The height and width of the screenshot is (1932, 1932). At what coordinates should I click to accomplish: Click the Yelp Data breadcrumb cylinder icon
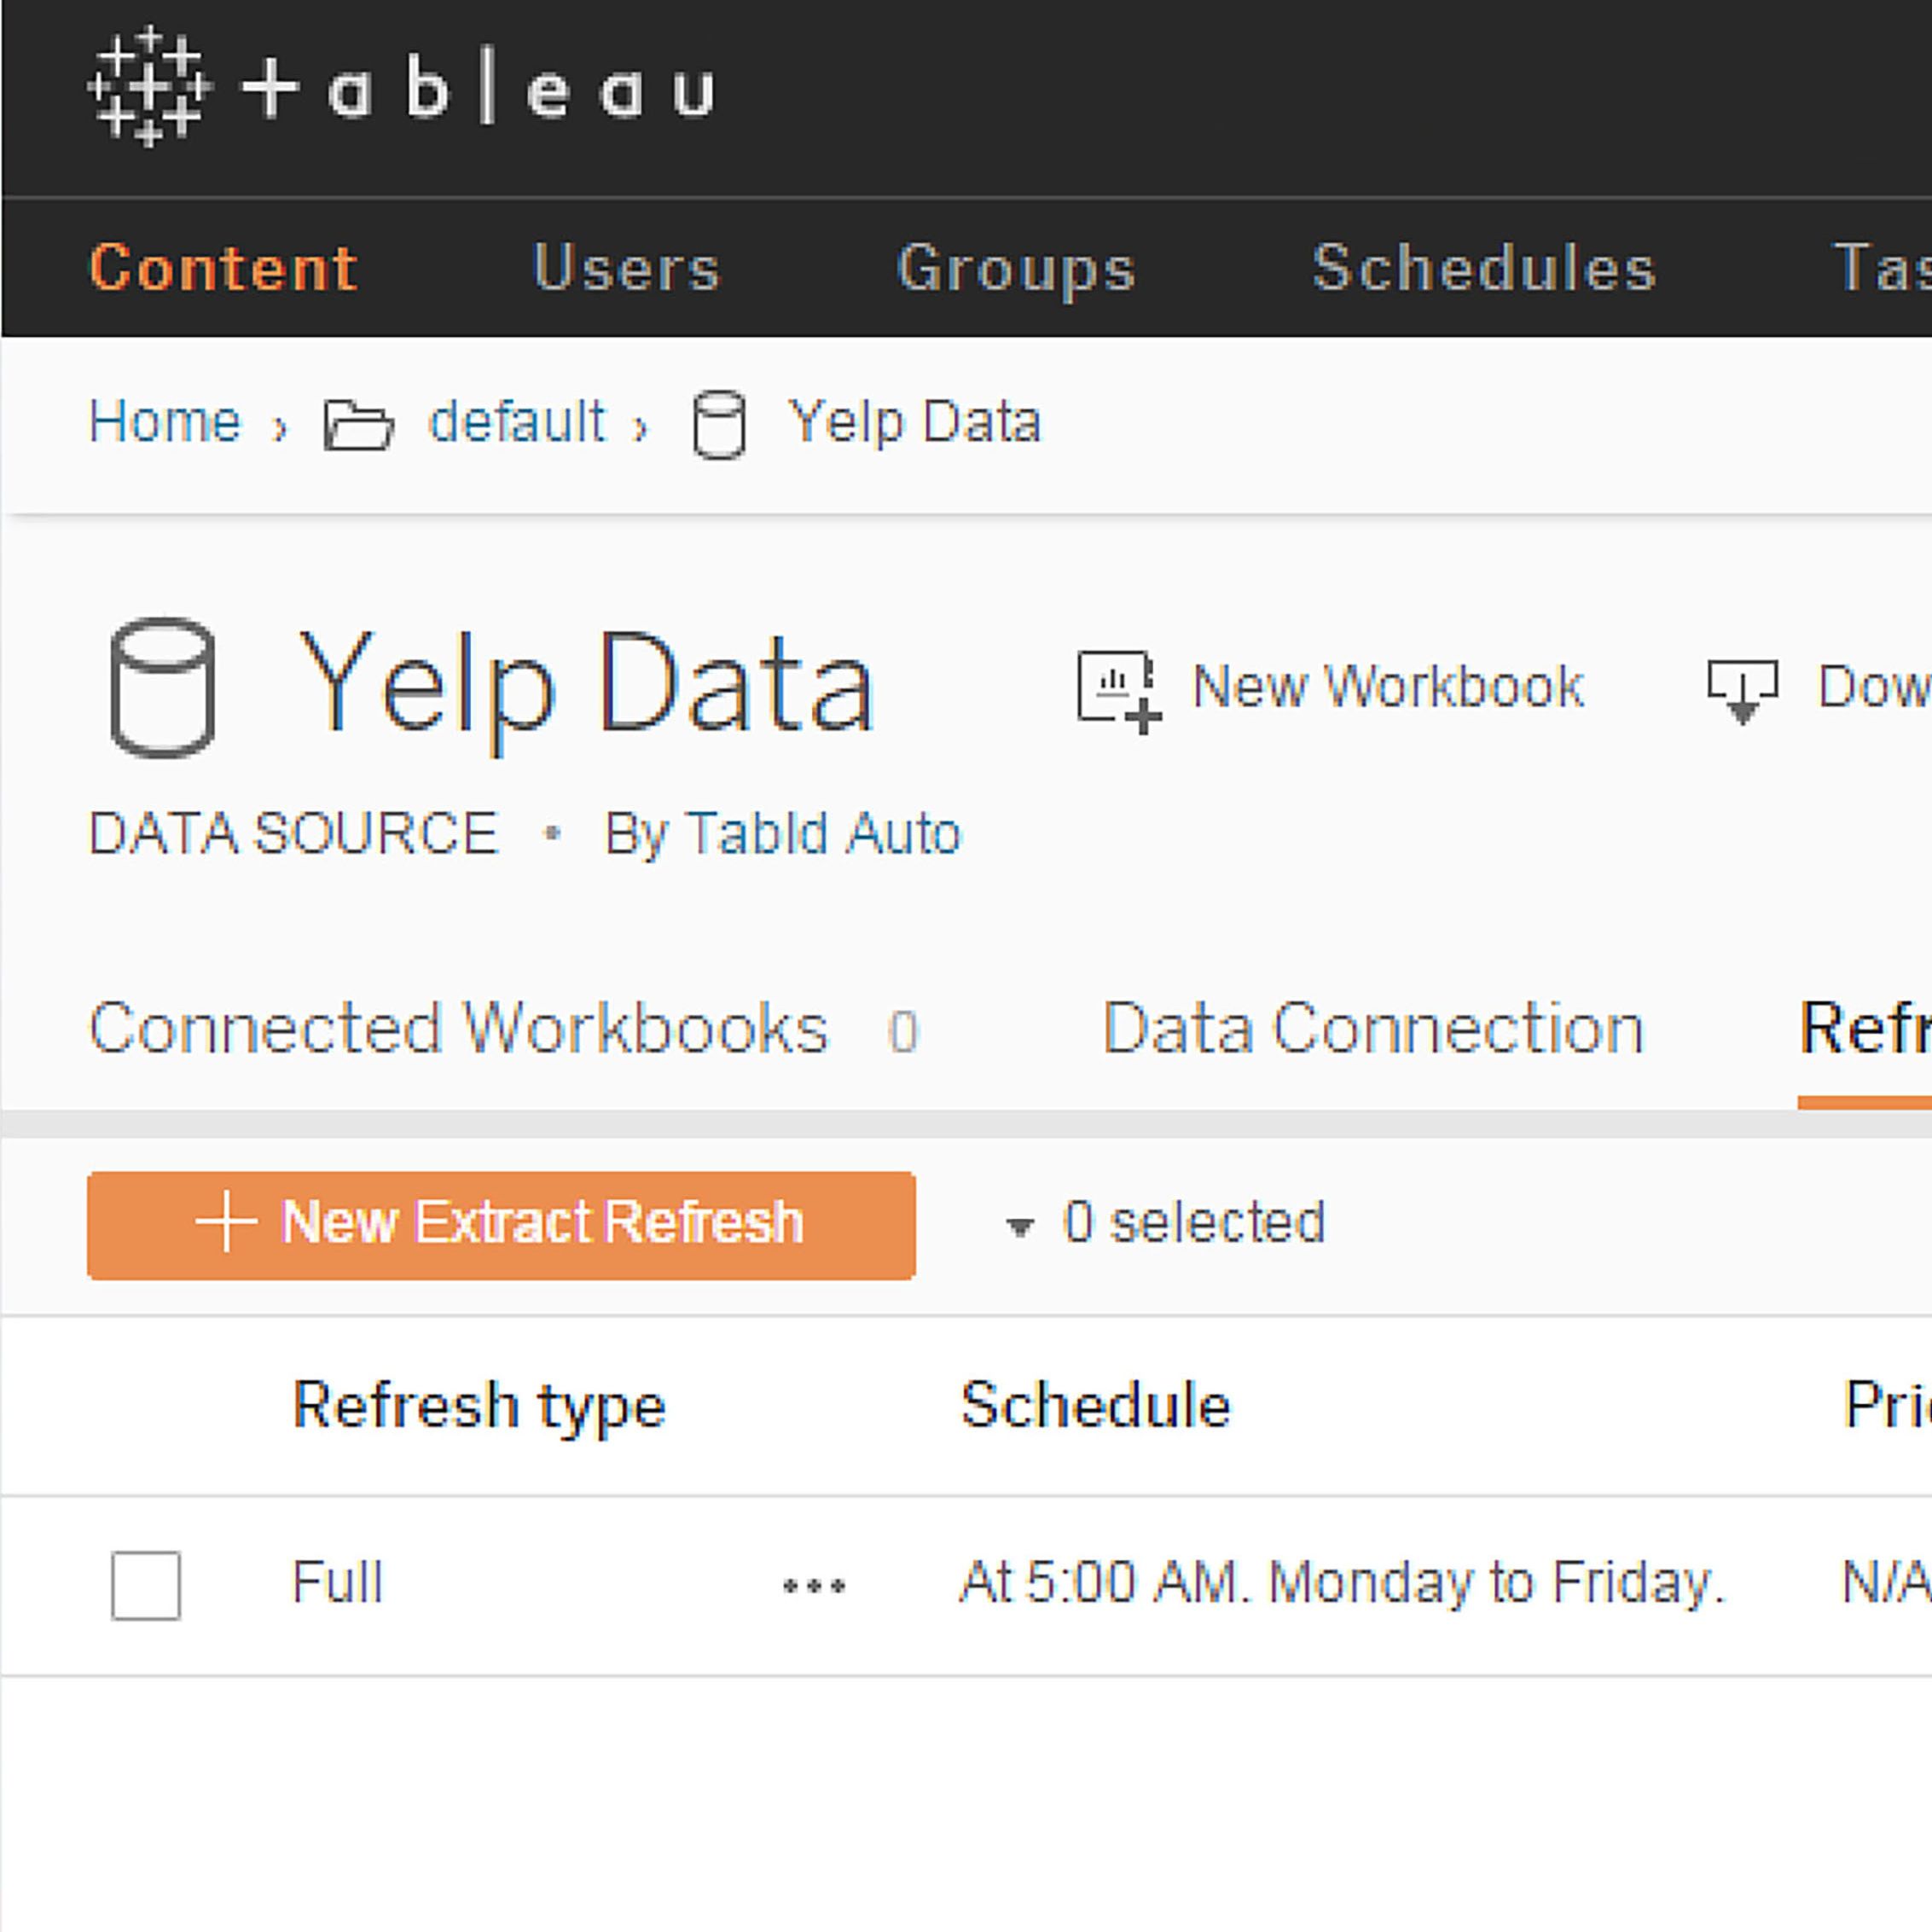(719, 424)
